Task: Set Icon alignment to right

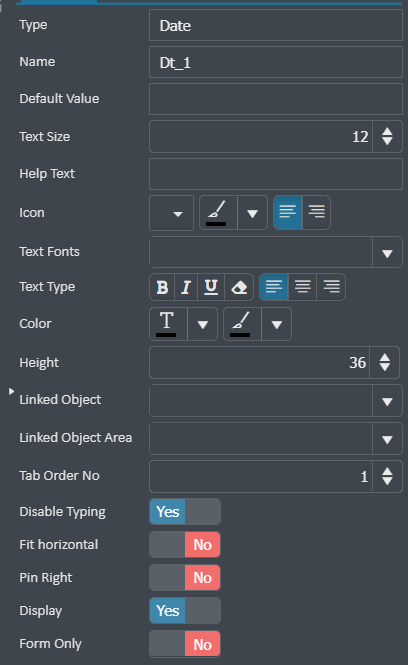Action: tap(316, 212)
